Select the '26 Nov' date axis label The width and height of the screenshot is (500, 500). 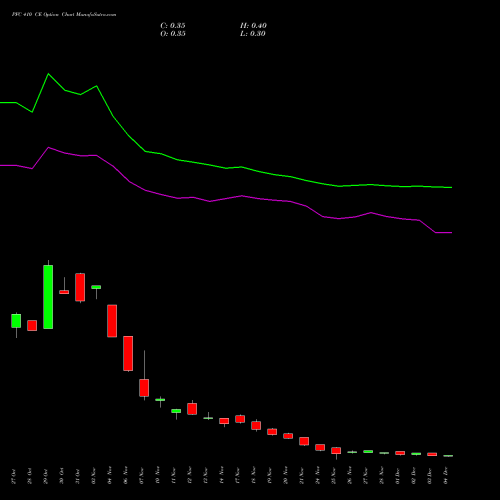tap(350, 476)
